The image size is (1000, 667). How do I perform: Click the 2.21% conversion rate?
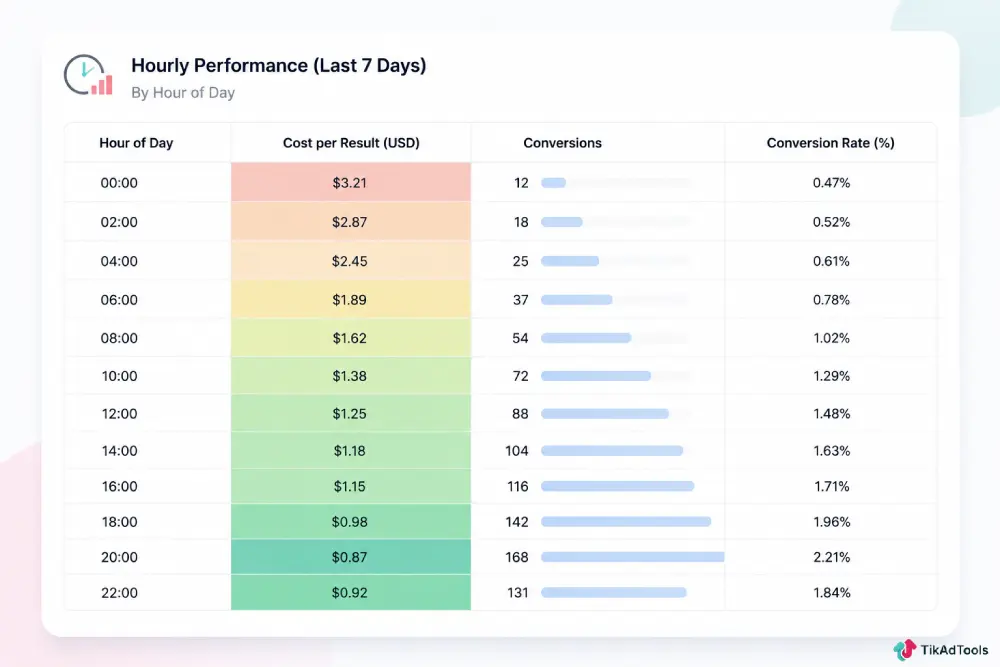(x=831, y=557)
